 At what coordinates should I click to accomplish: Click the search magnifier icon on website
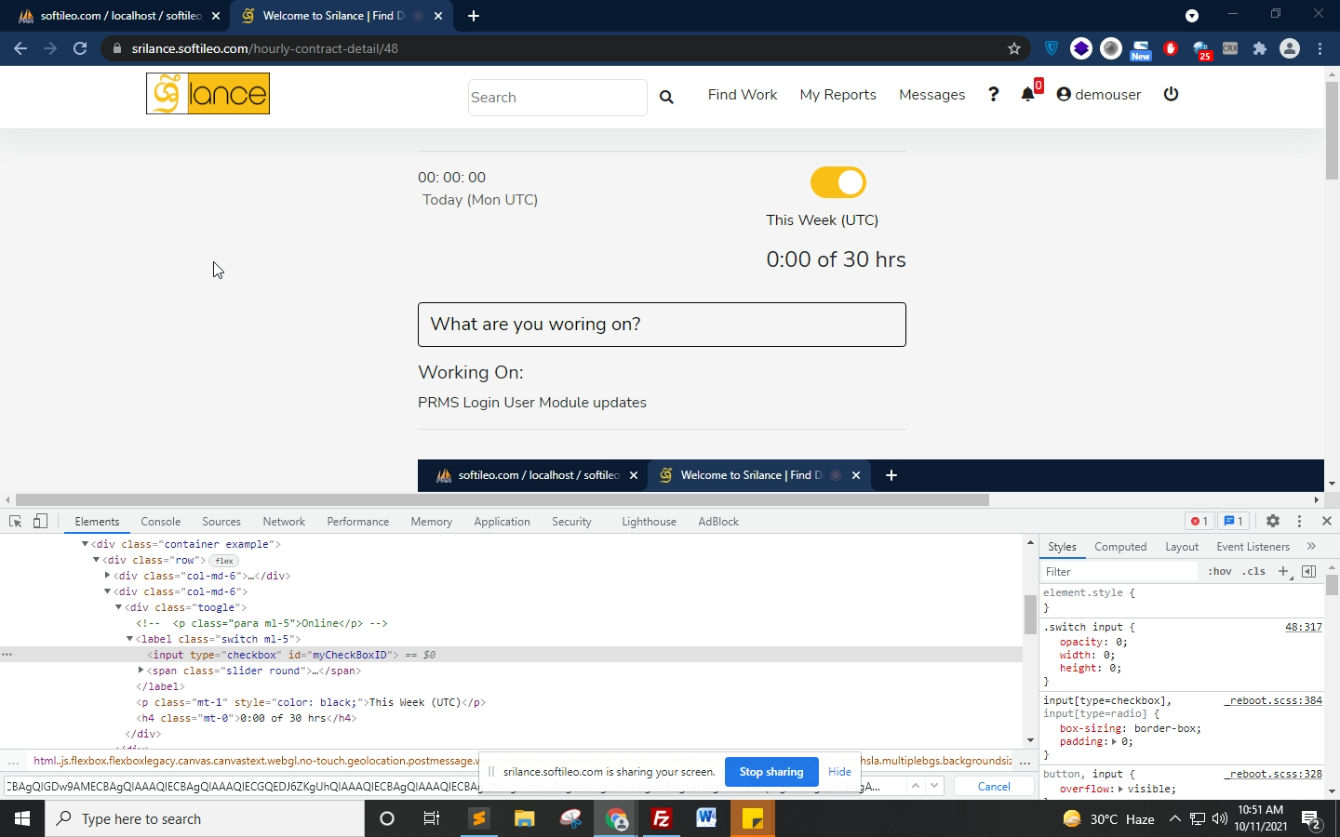pyautogui.click(x=666, y=97)
